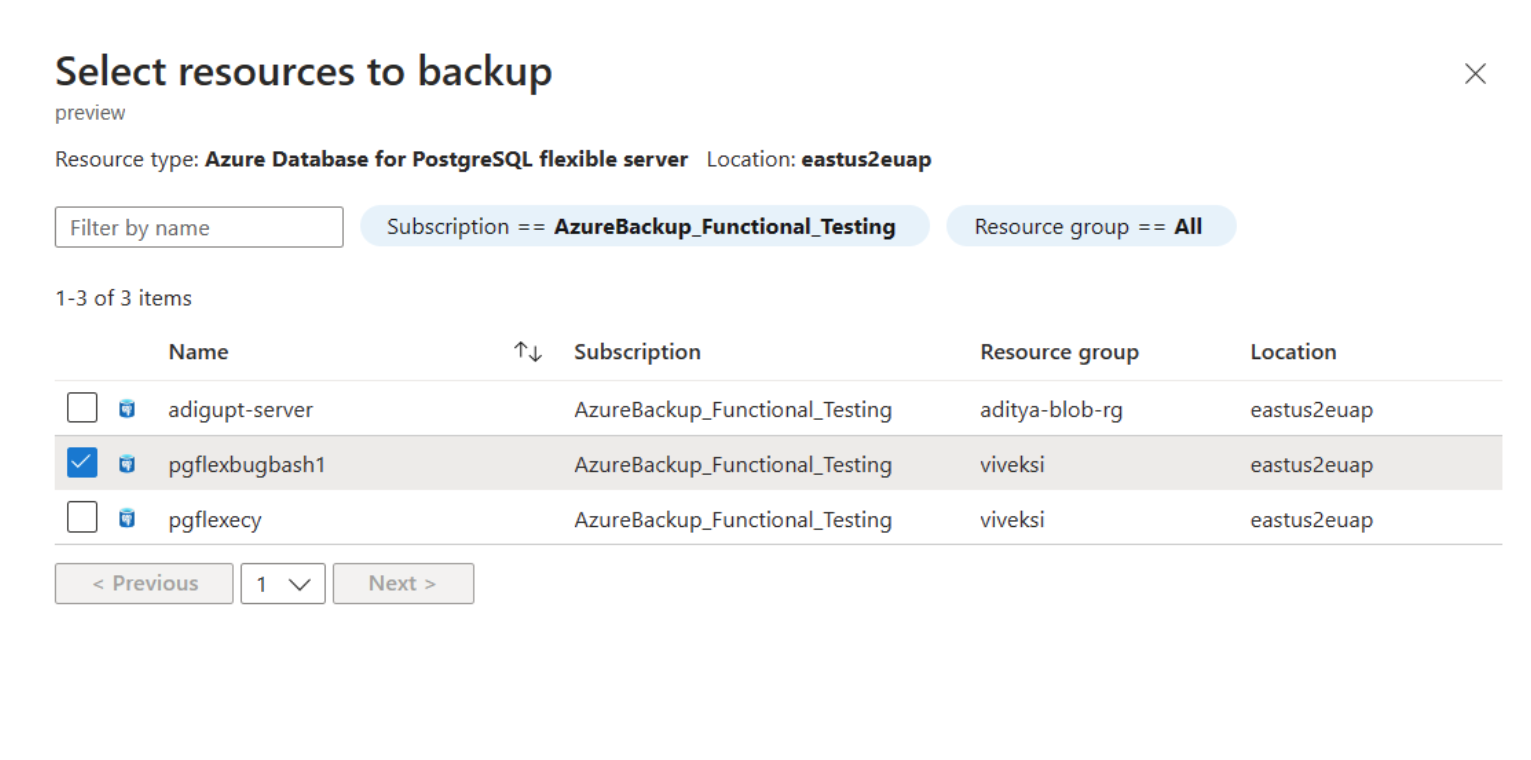Click the pgflexecy resource name
The height and width of the screenshot is (760, 1531).
215,520
